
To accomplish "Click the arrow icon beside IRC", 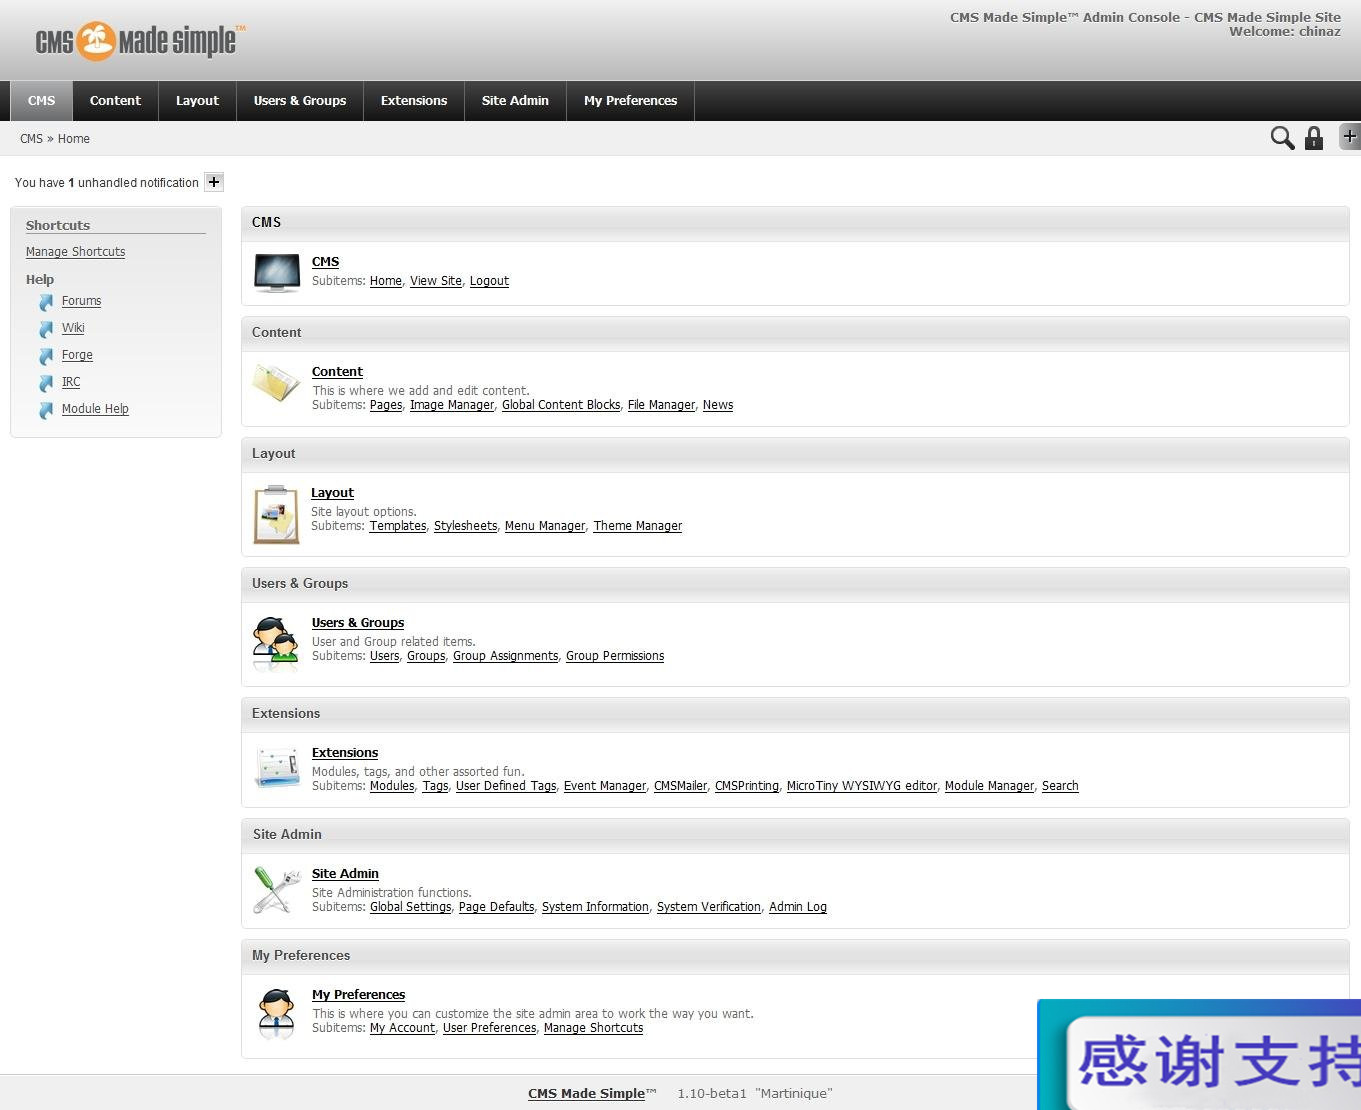I will coord(46,383).
